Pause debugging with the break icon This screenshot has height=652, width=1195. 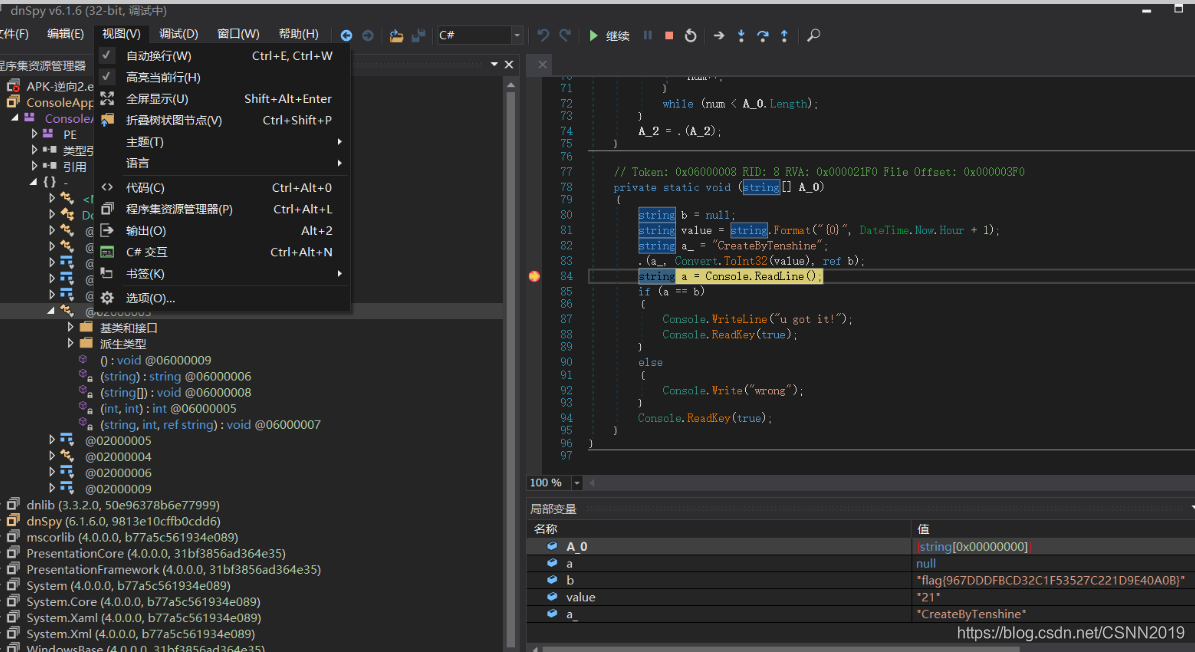648,35
